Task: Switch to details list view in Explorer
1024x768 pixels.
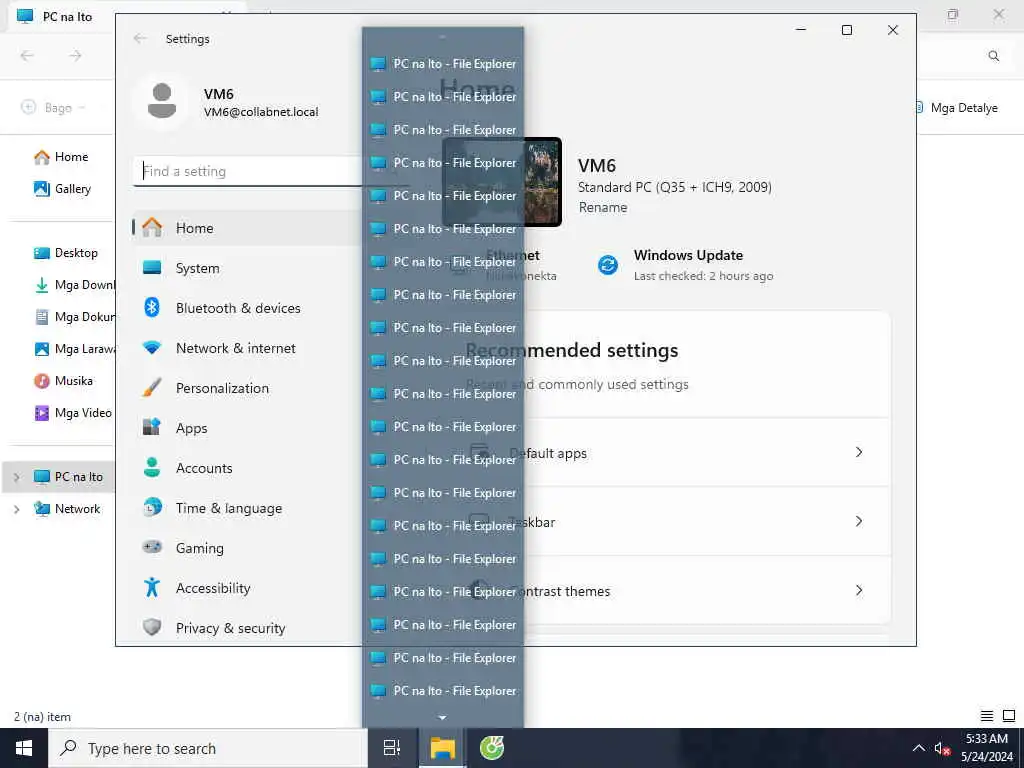Action: tap(987, 716)
